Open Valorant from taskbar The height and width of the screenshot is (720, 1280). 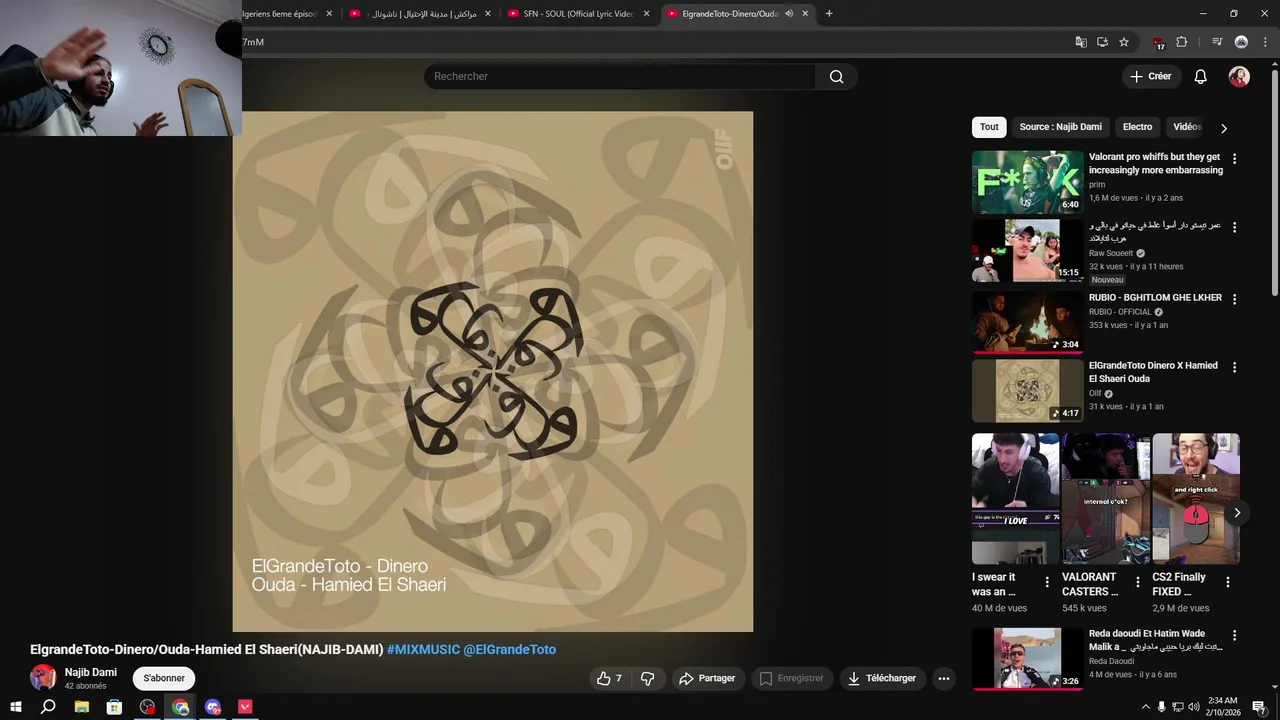click(245, 707)
